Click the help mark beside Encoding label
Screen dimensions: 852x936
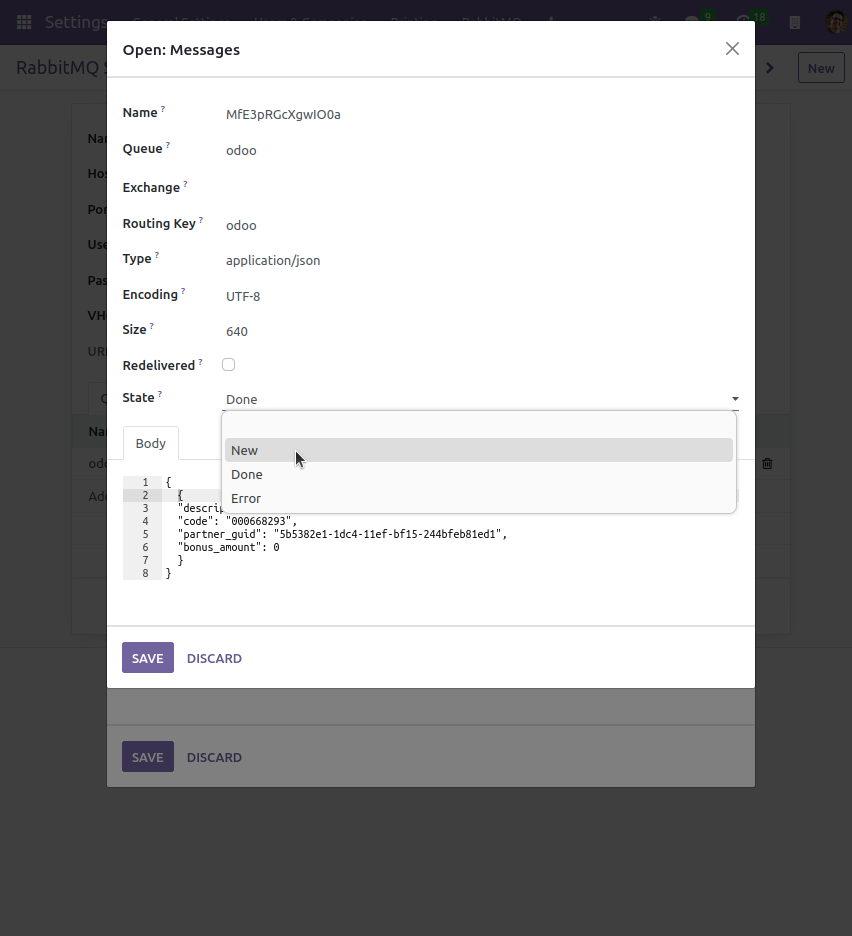[x=183, y=291]
